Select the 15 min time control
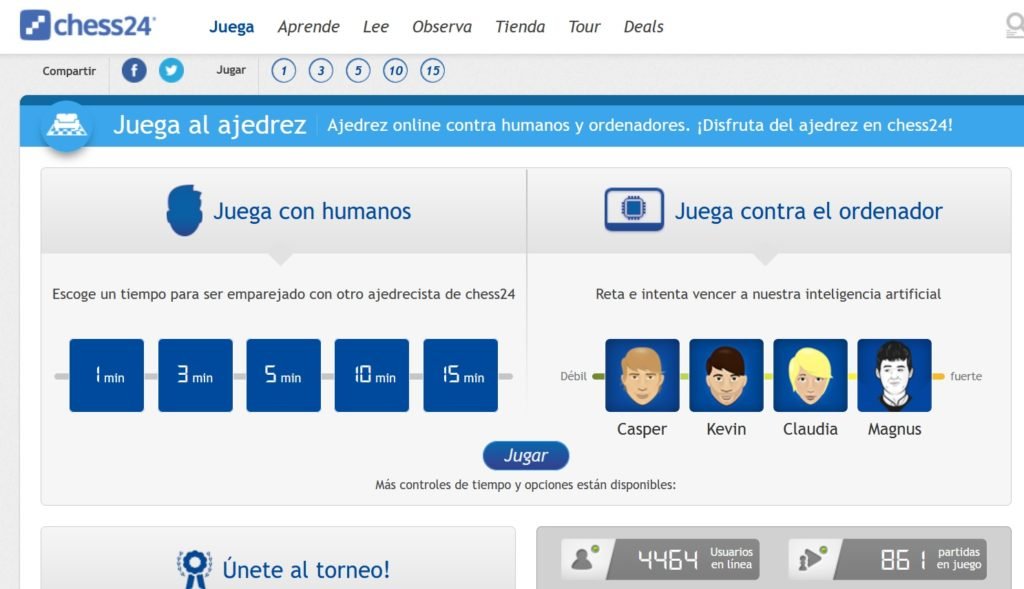The width and height of the screenshot is (1024, 589). pos(460,375)
